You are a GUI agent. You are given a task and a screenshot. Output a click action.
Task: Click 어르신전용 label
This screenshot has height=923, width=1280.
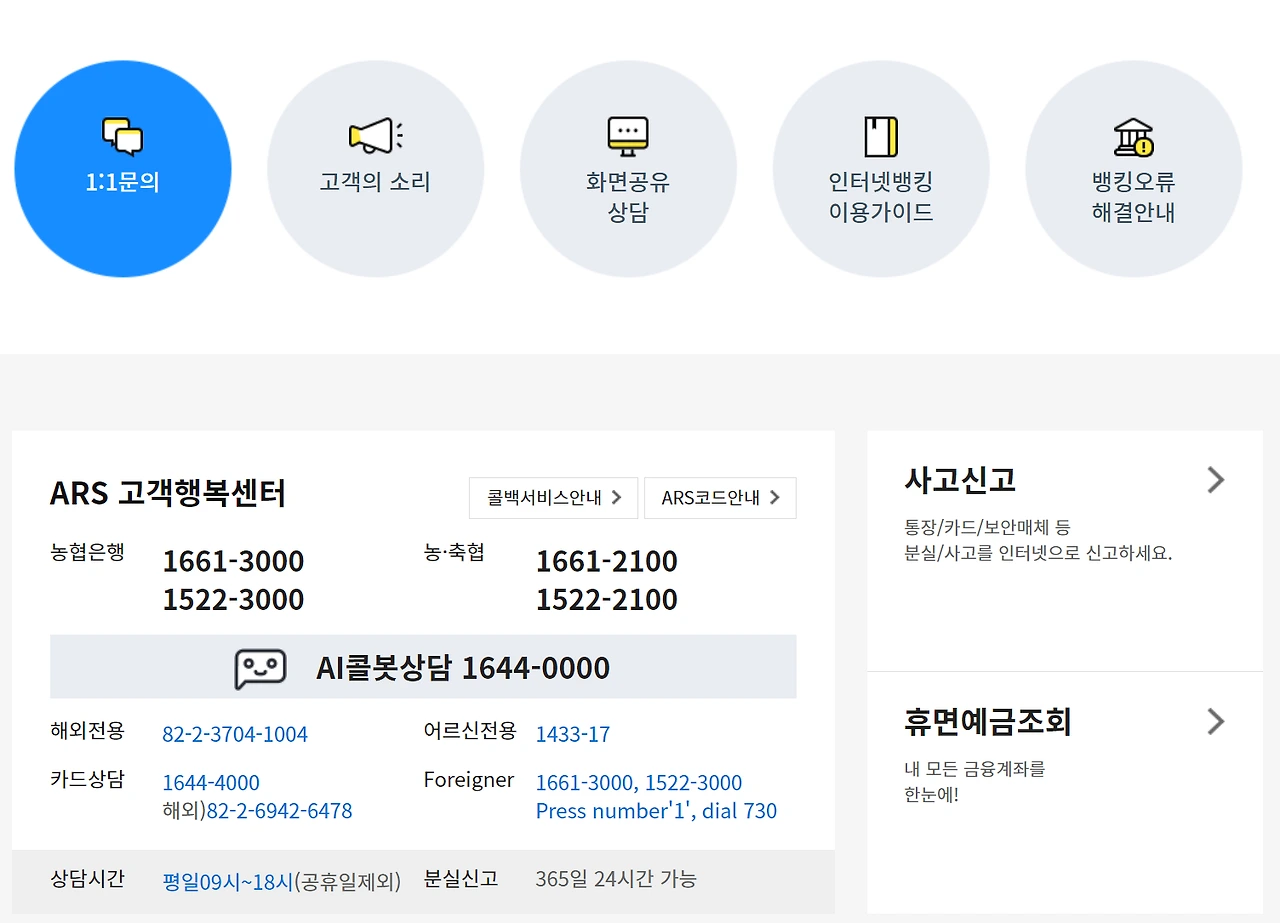470,730
